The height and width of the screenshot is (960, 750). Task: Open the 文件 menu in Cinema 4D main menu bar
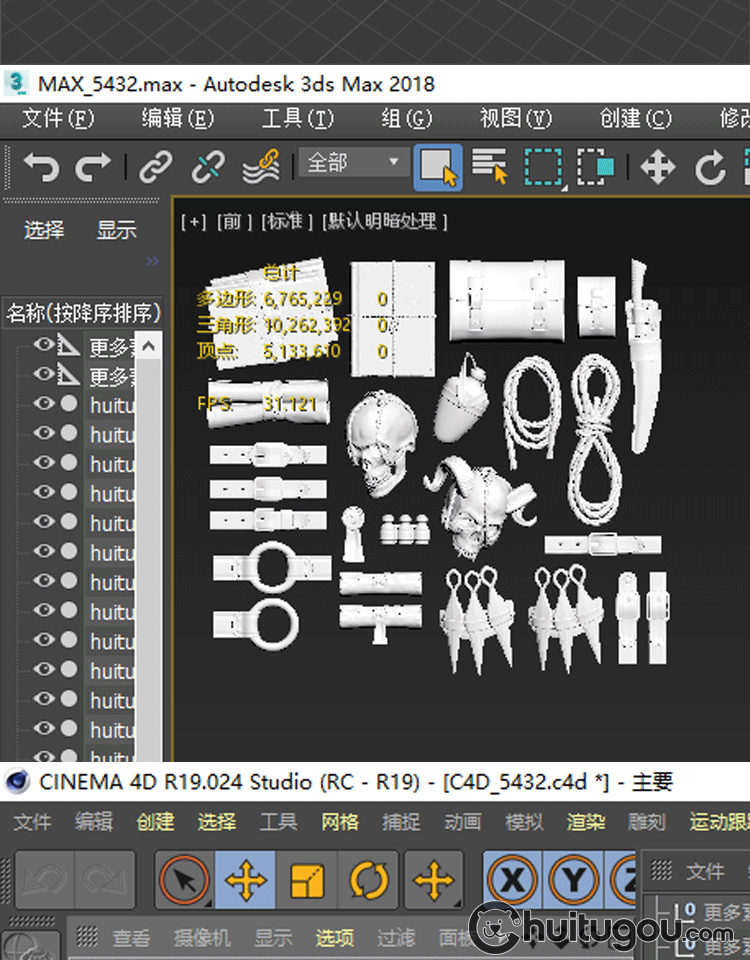pyautogui.click(x=32, y=822)
